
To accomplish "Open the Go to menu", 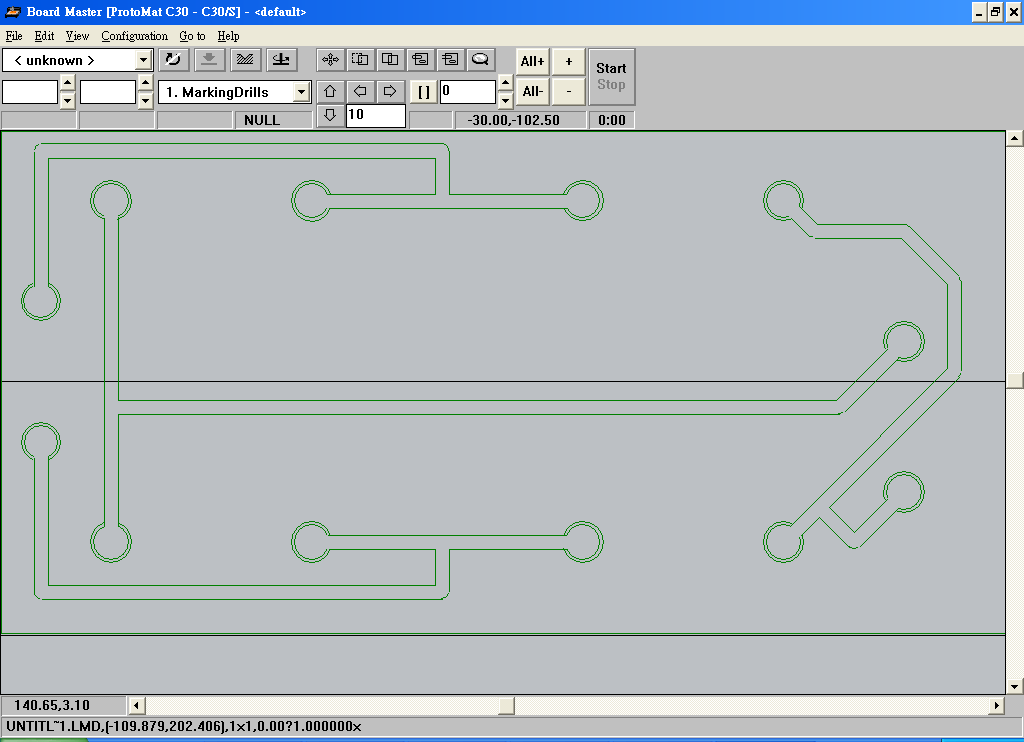I will [192, 36].
